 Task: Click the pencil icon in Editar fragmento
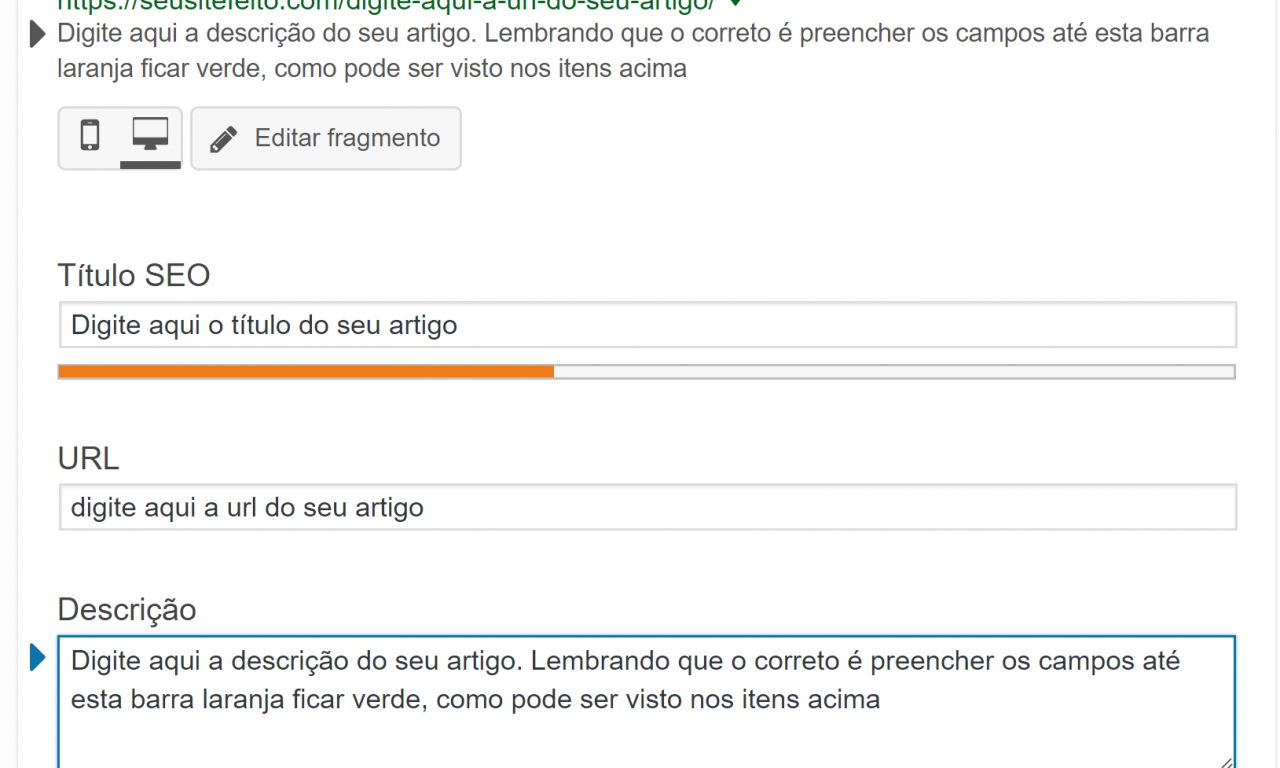pos(224,138)
